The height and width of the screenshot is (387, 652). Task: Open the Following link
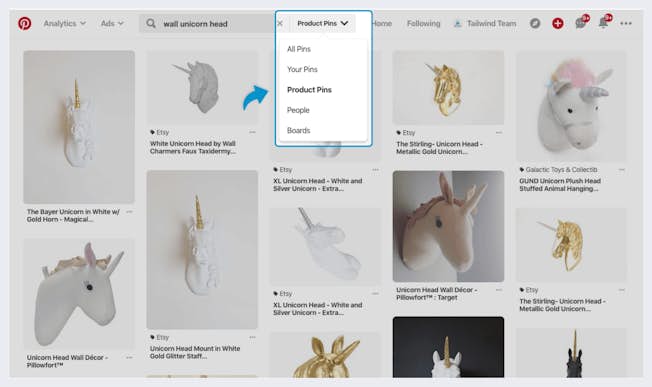click(x=423, y=23)
